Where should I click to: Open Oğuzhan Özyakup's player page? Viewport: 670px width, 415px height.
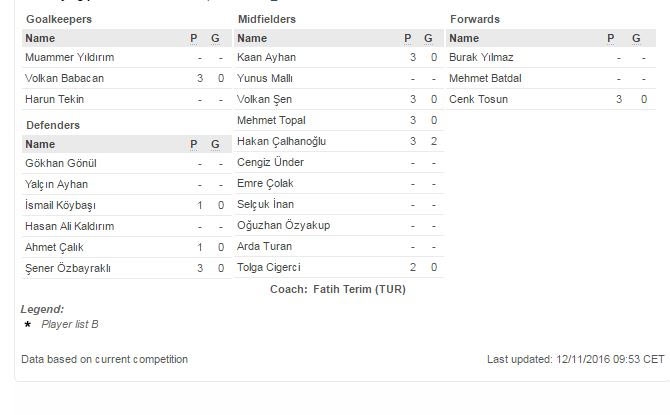(283, 225)
